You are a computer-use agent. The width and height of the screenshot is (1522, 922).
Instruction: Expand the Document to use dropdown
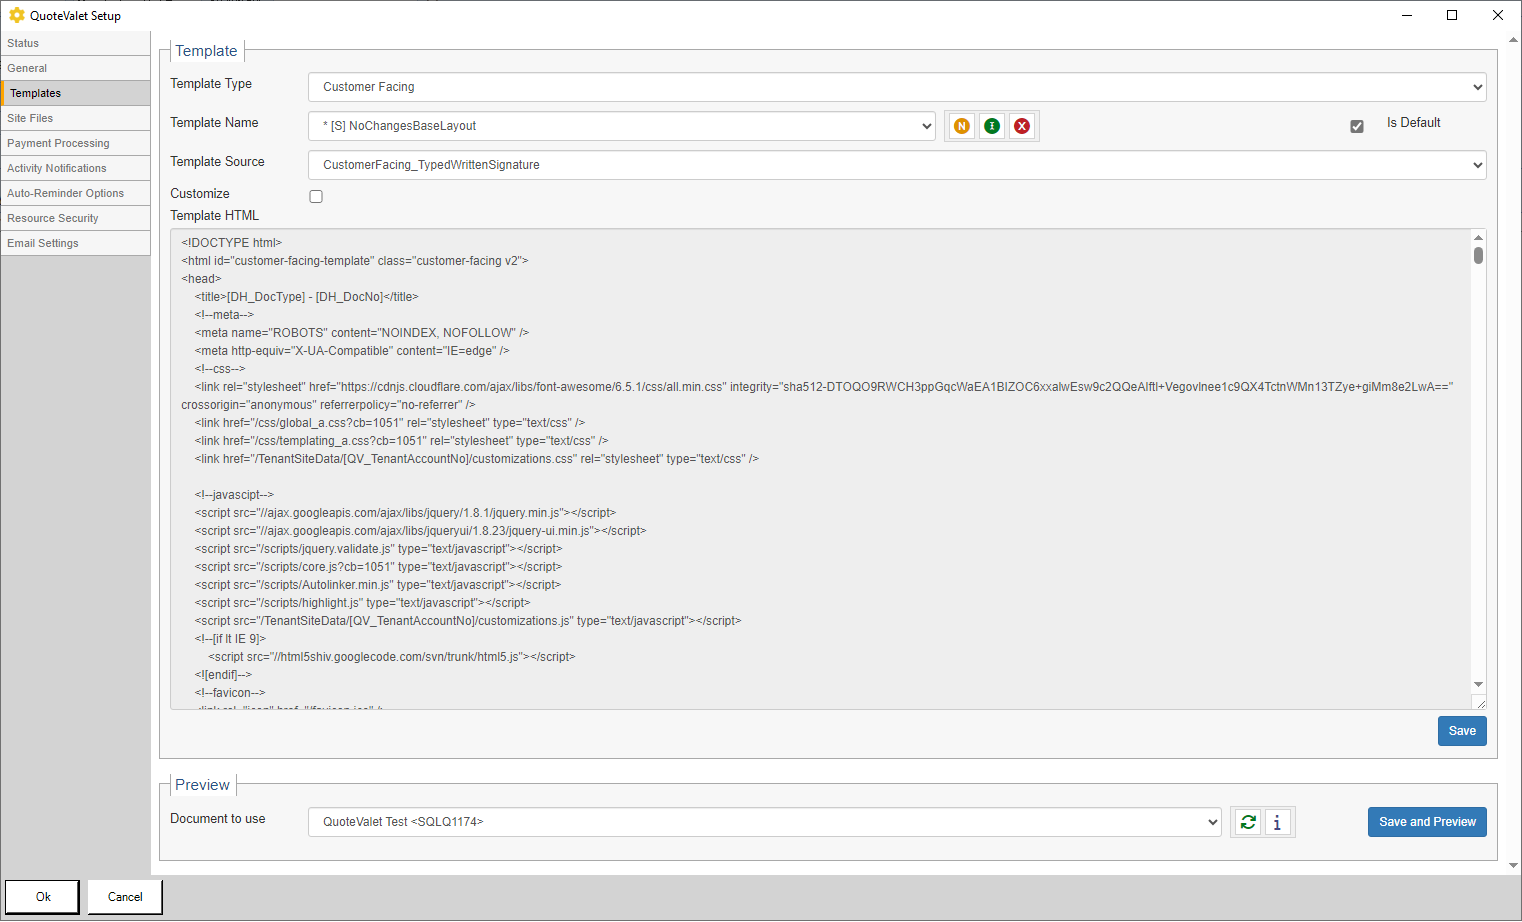pyautogui.click(x=764, y=822)
